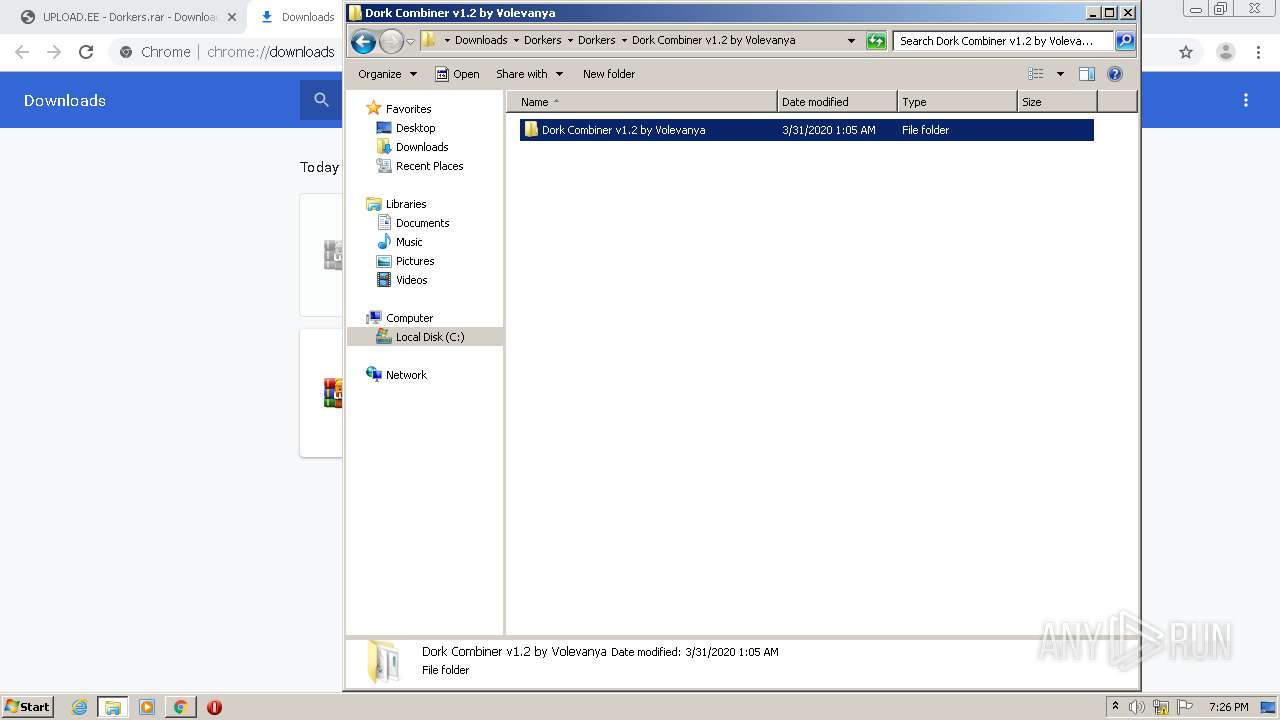Create a New folder
Screen dimensions: 1280x720
coord(609,74)
